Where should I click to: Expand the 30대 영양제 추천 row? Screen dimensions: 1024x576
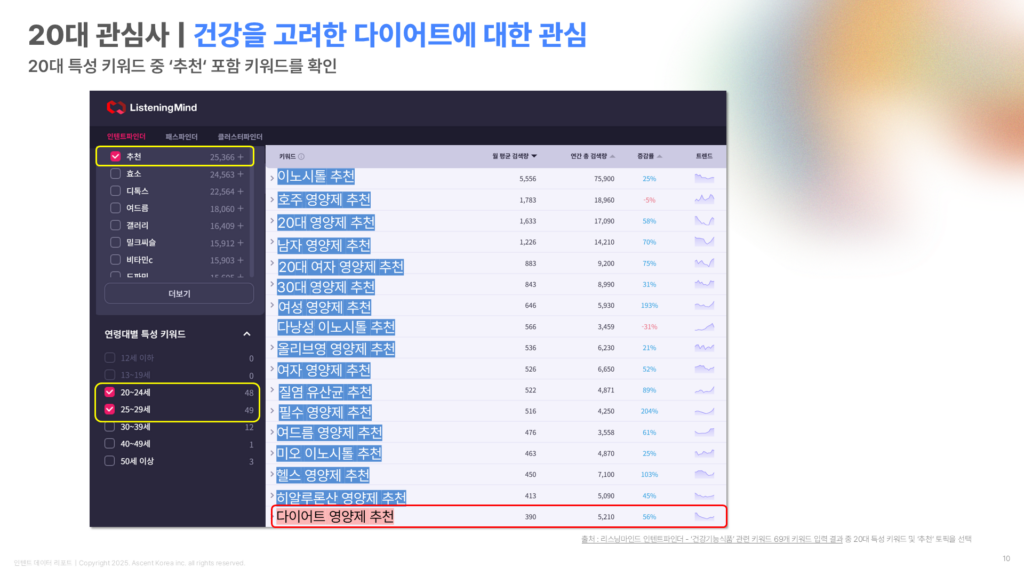[272, 284]
